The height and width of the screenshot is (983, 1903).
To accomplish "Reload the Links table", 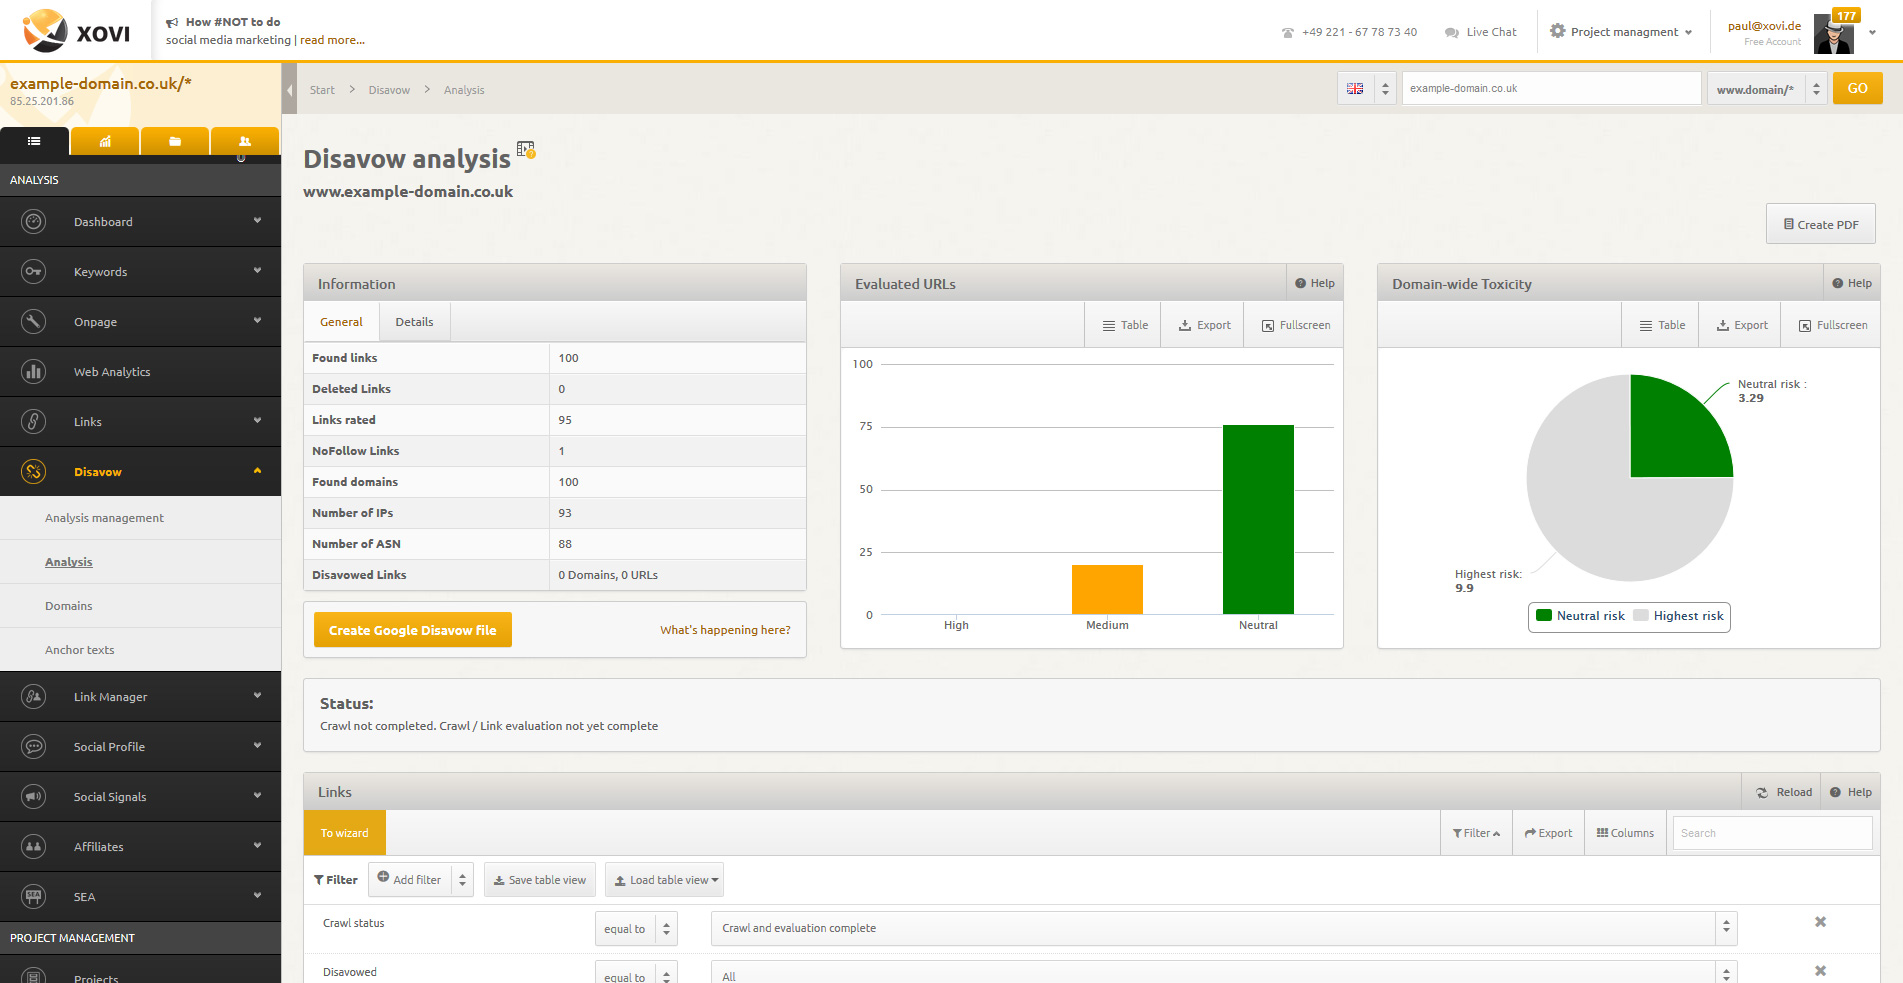I will click(1784, 792).
